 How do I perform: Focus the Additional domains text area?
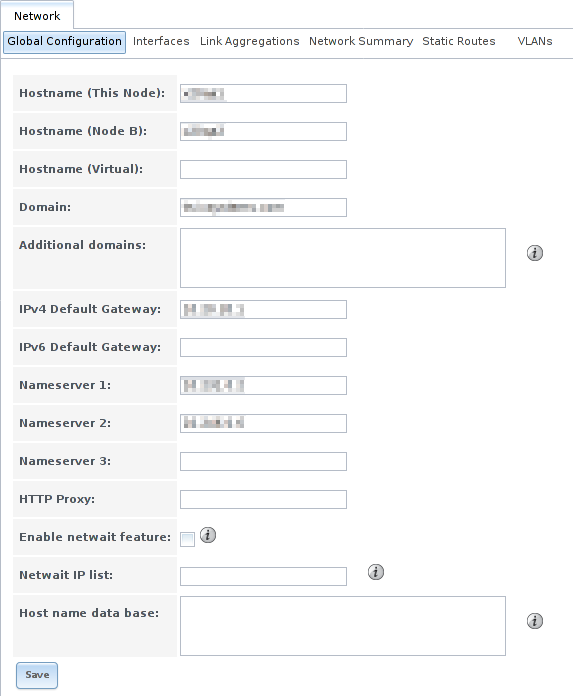tap(343, 258)
